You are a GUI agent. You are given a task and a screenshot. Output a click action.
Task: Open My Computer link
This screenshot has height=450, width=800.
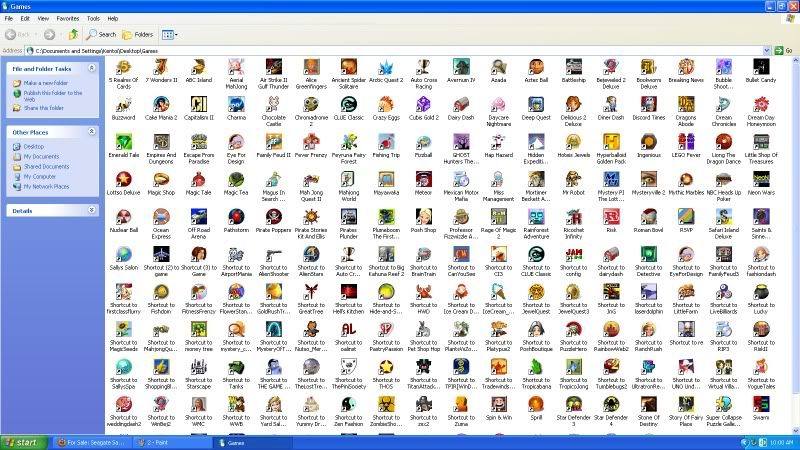[40, 177]
